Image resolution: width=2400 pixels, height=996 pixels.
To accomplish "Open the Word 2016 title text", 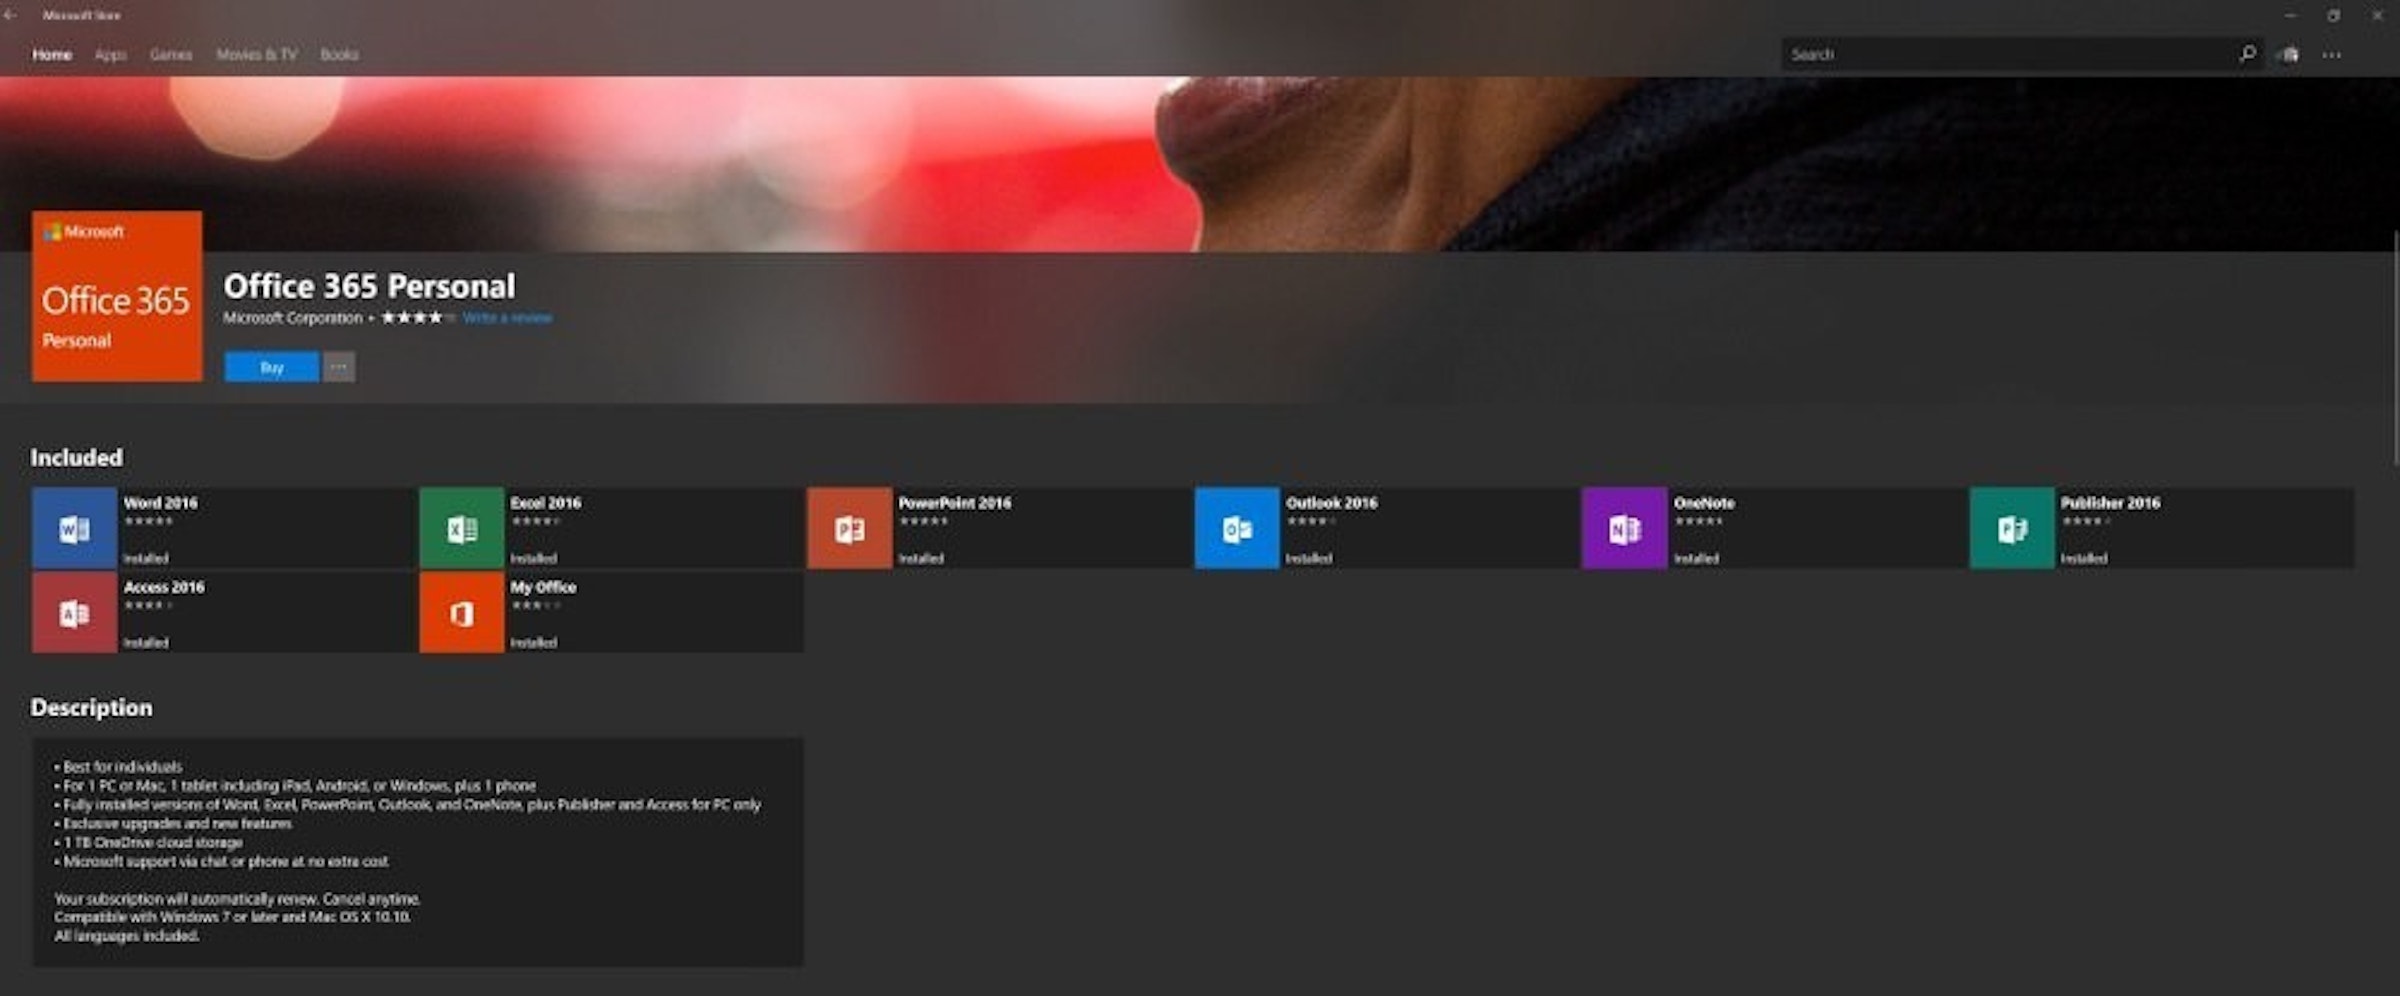I will [x=161, y=503].
